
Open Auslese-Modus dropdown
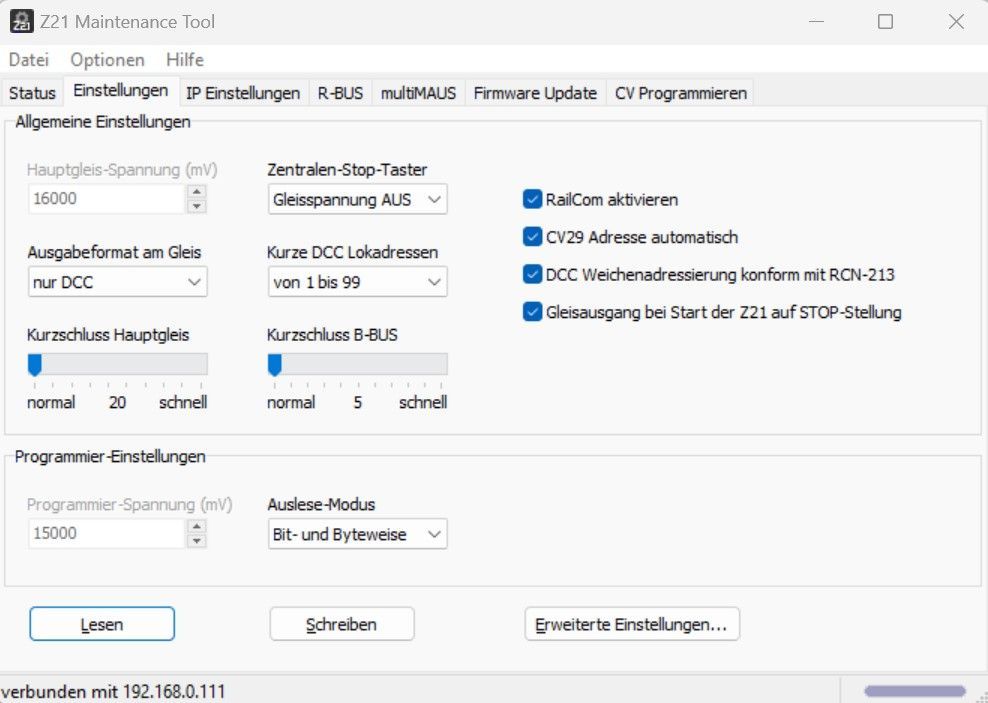pyautogui.click(x=357, y=534)
